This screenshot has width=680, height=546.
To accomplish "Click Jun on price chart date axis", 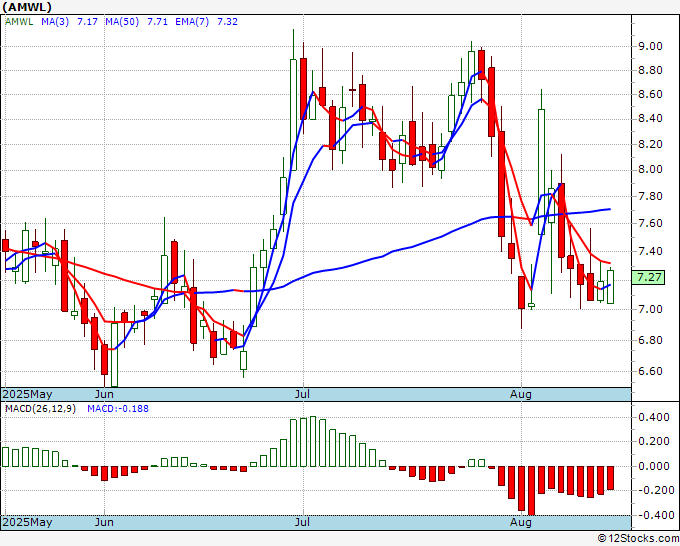I will click(105, 394).
